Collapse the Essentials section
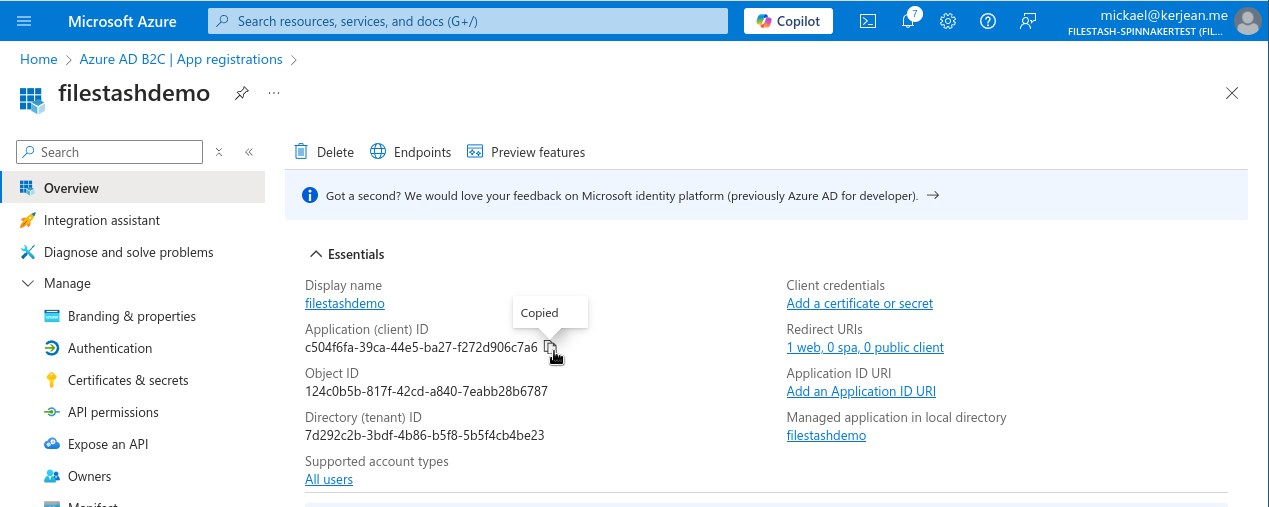This screenshot has height=507, width=1269. pyautogui.click(x=316, y=254)
